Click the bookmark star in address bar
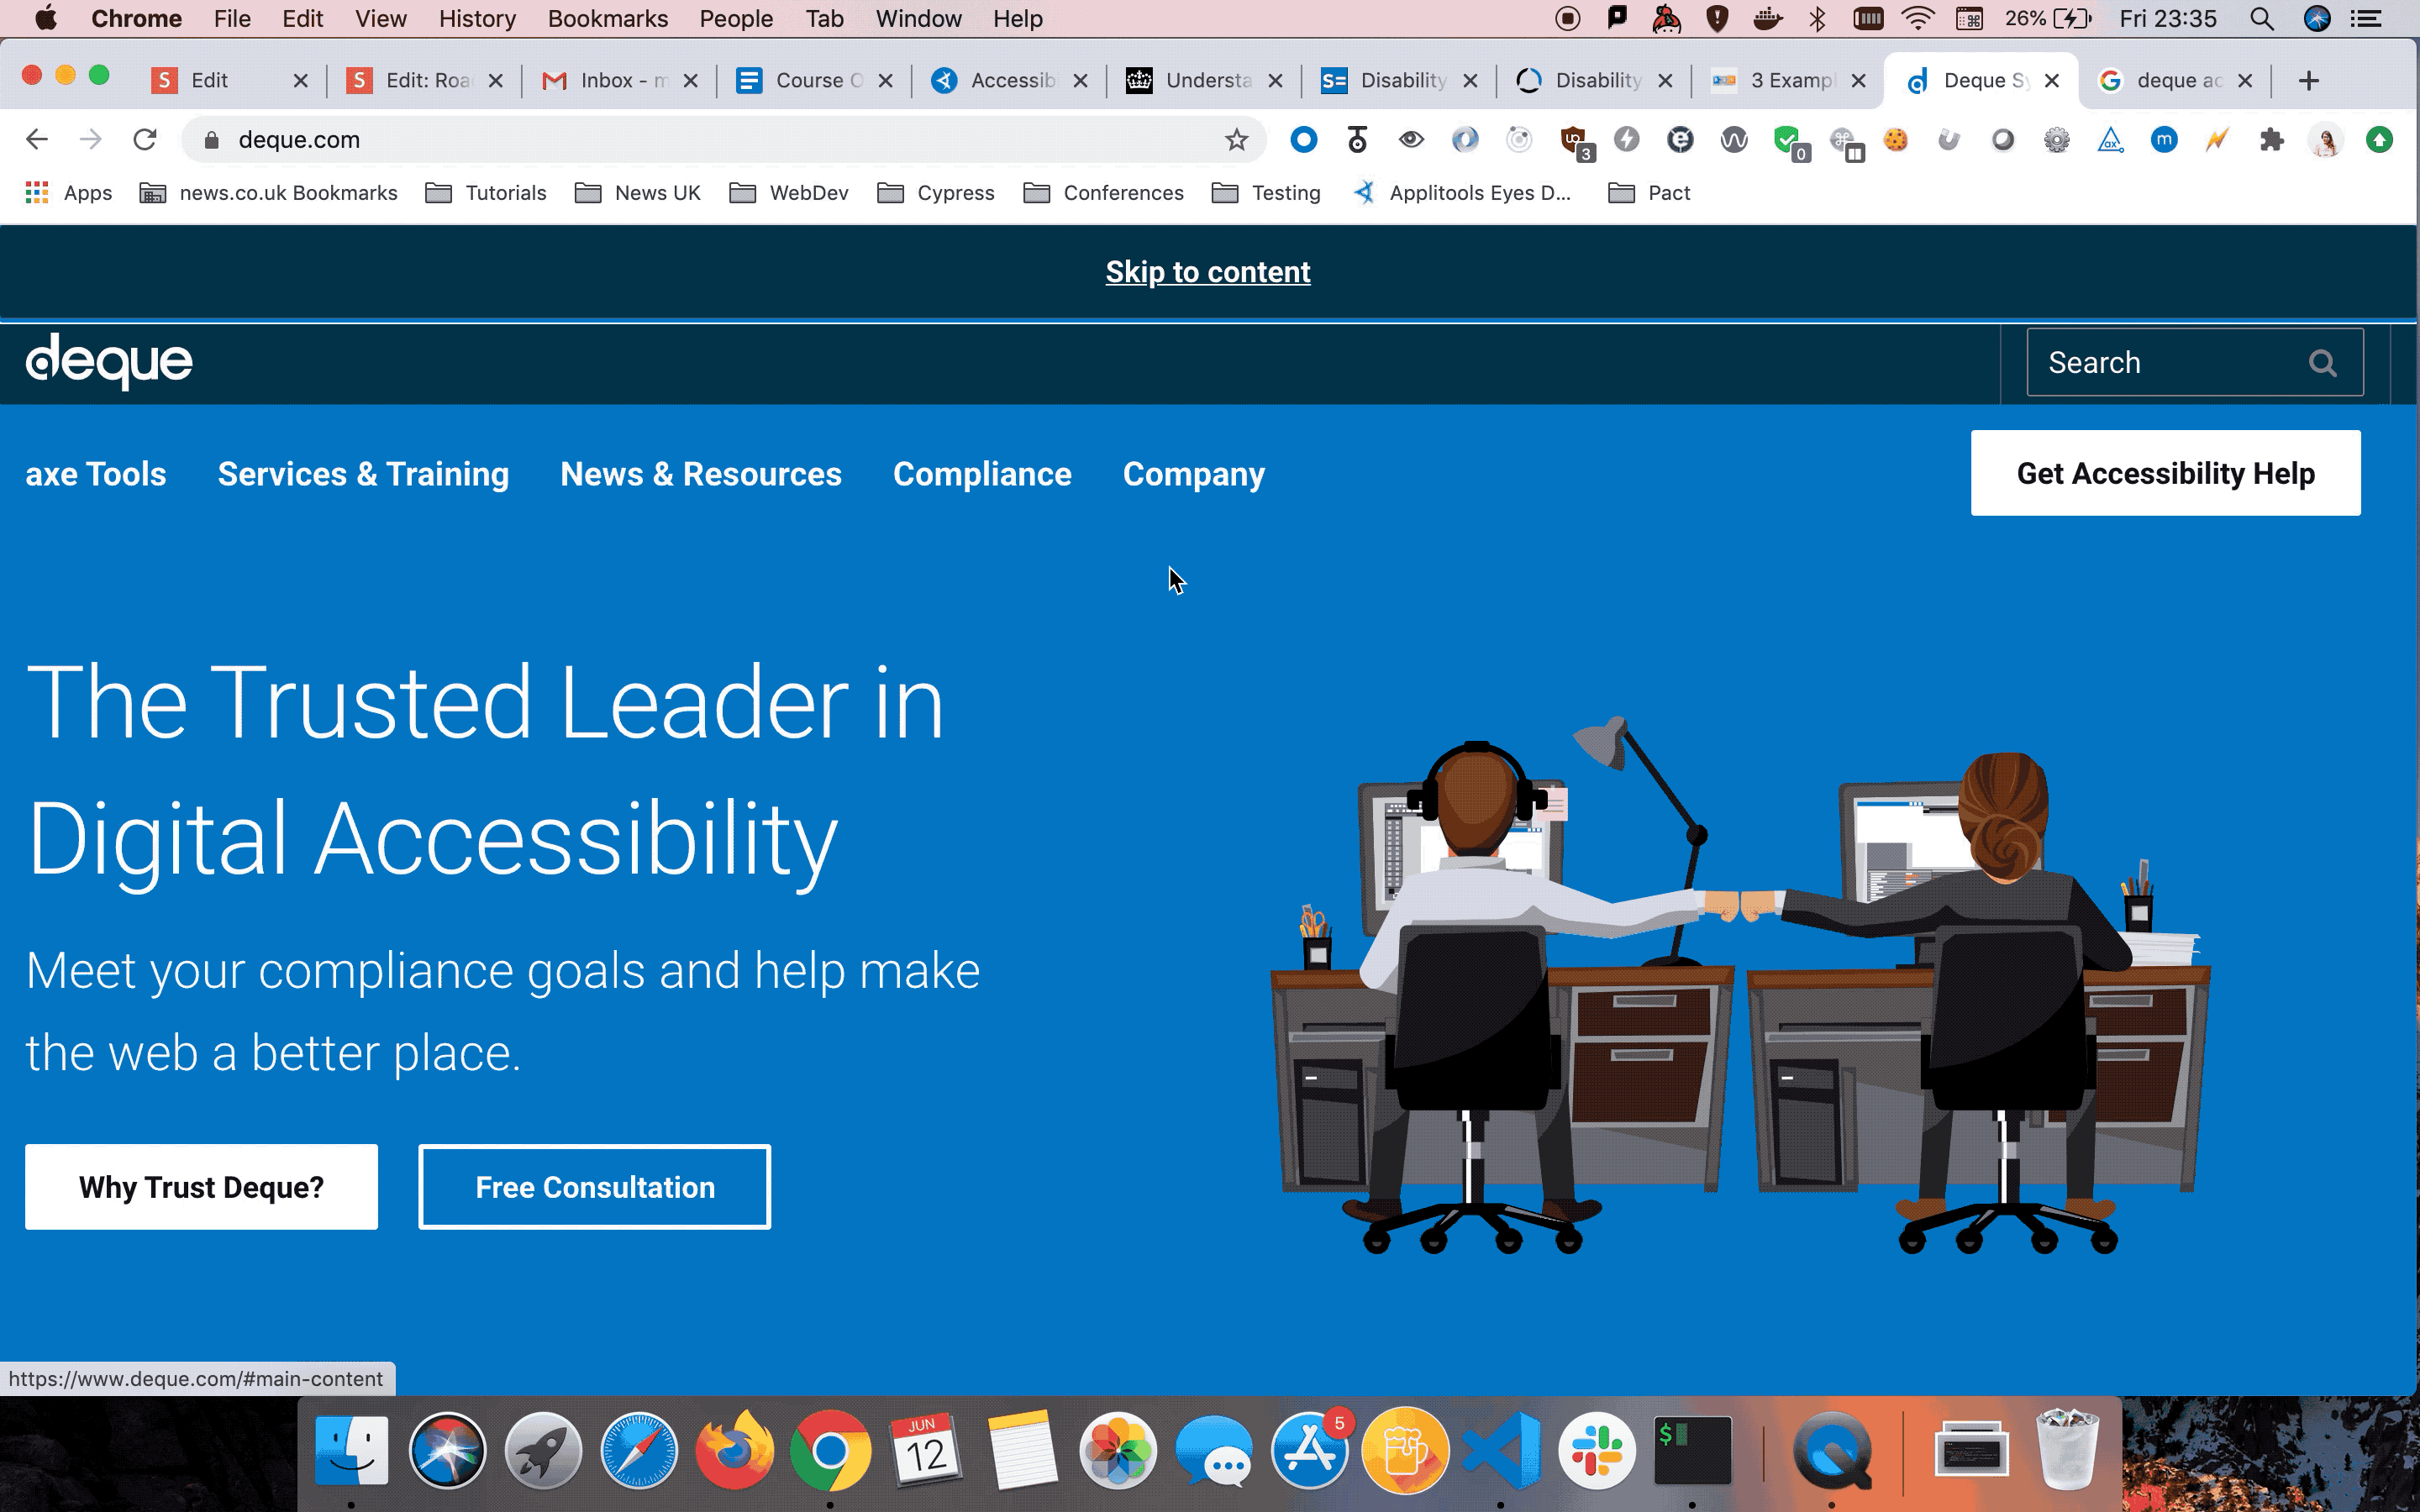This screenshot has width=2420, height=1512. click(x=1236, y=140)
